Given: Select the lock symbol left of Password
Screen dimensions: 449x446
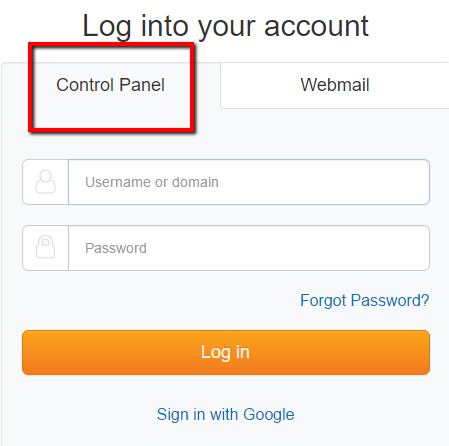Looking at the screenshot, I should click(x=45, y=247).
